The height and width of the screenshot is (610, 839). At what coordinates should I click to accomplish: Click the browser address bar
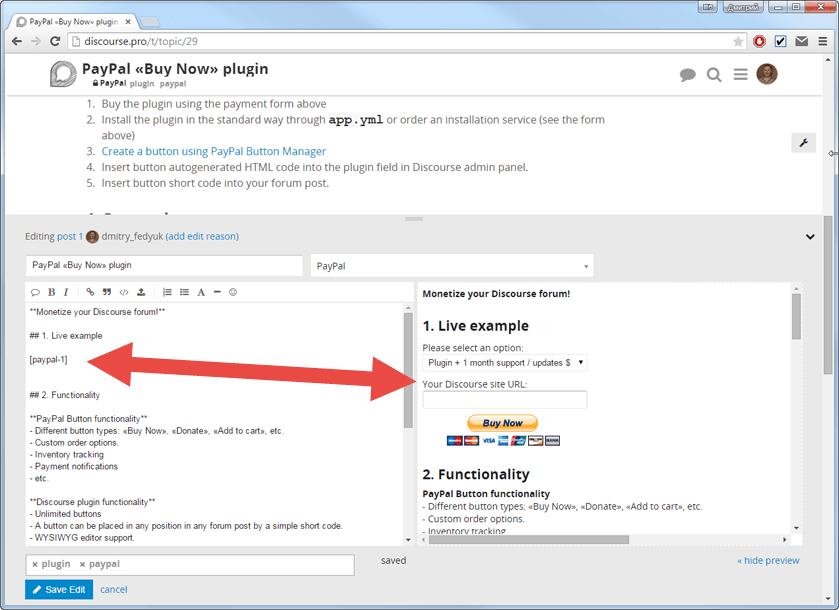[x=407, y=41]
